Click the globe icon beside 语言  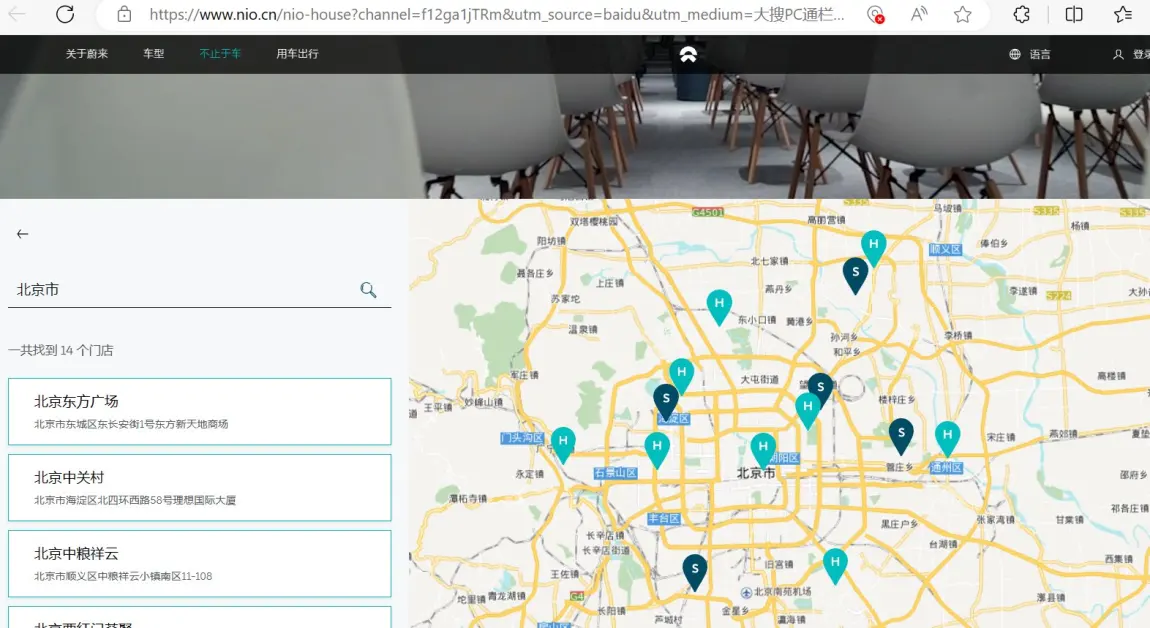[x=1014, y=54]
